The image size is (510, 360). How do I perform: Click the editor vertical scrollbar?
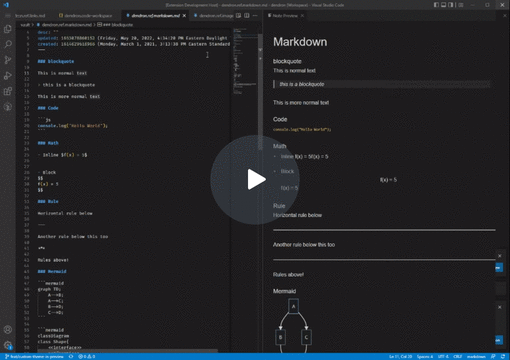tap(260, 92)
